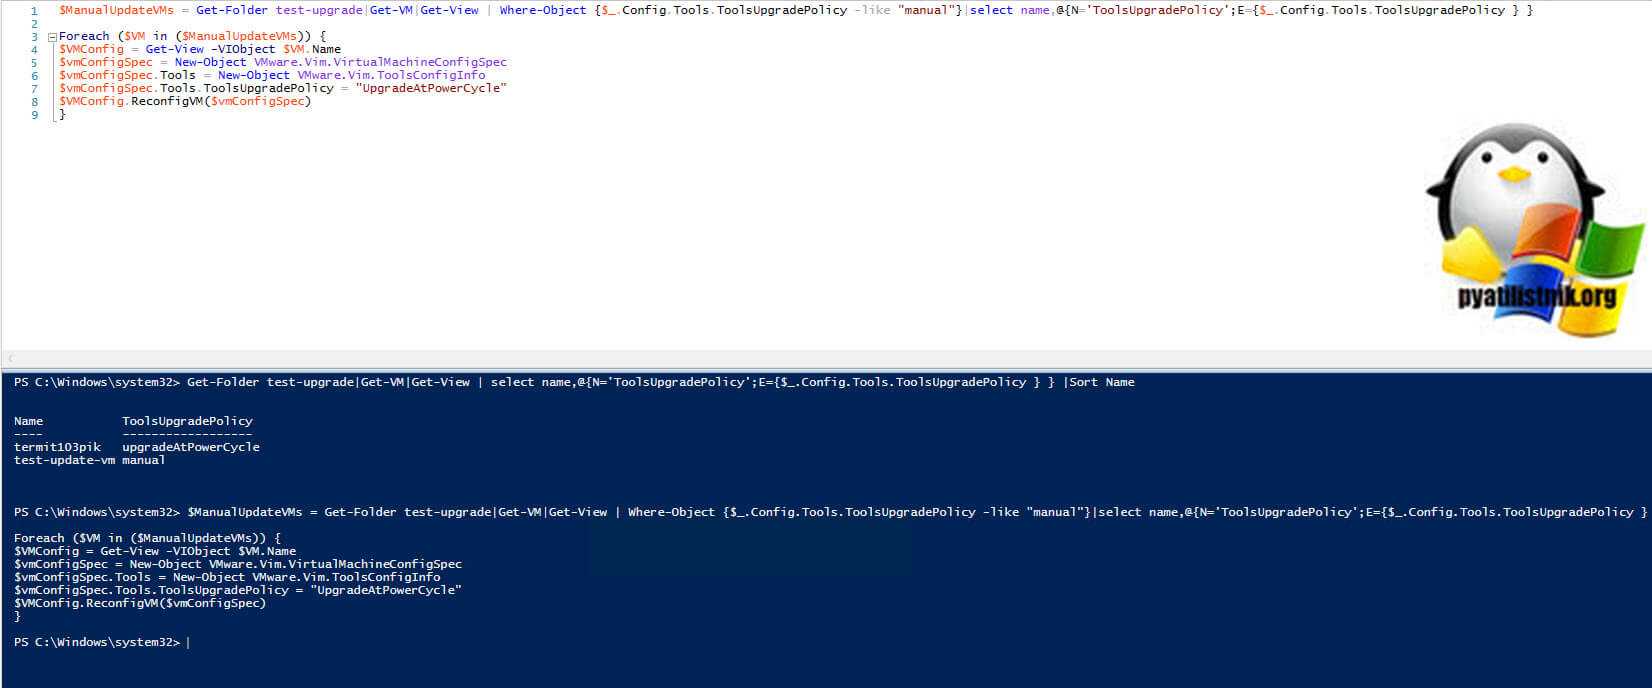
Task: Click line number 9 in the script editor
Action: 34,115
